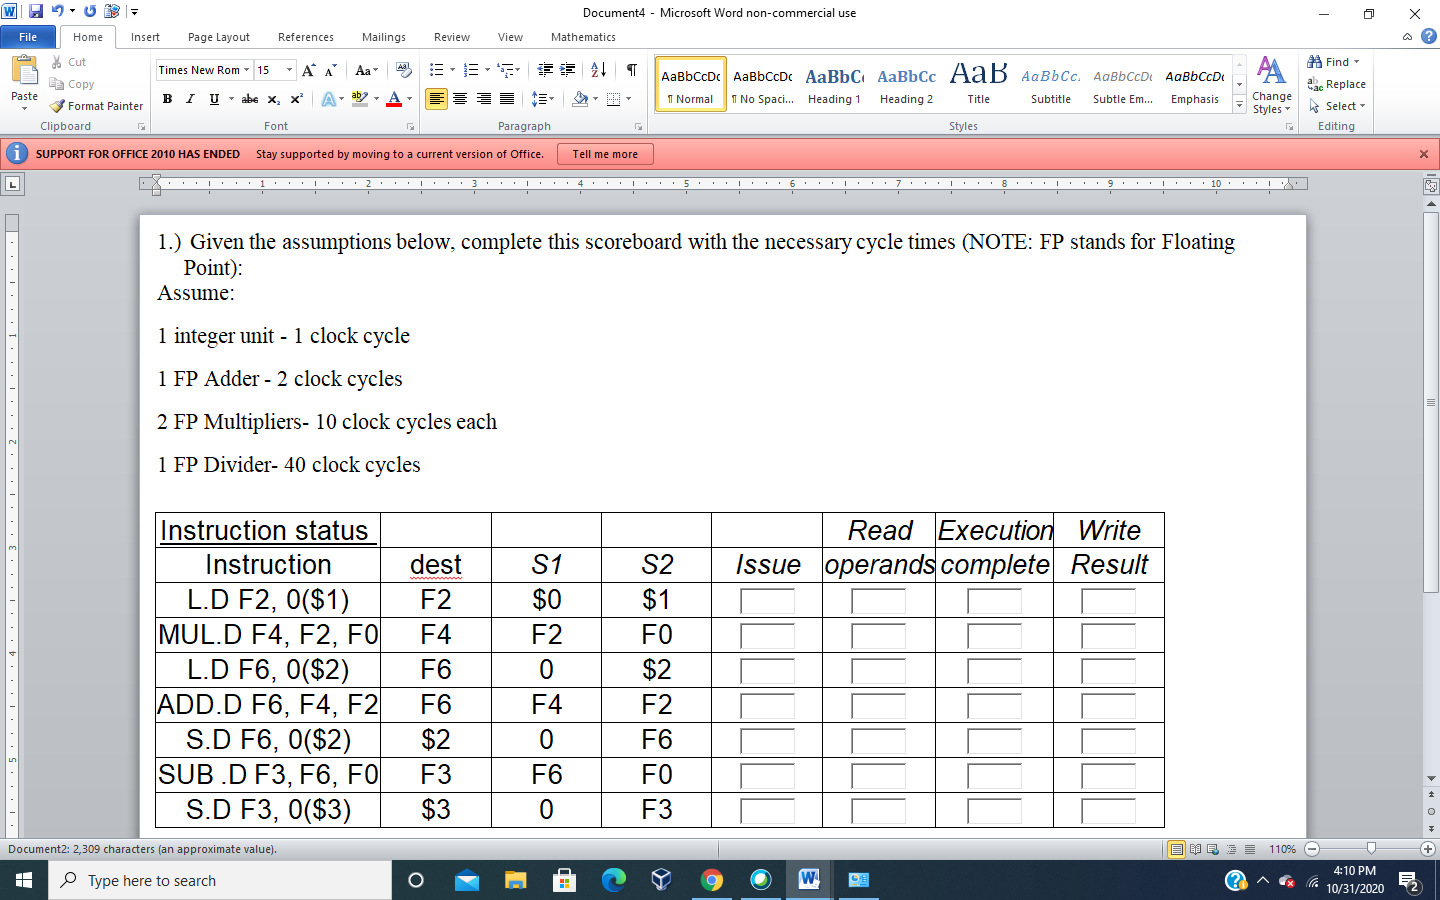Screen dimensions: 1440x900
Task: Toggle left text alignment
Action: tap(436, 99)
